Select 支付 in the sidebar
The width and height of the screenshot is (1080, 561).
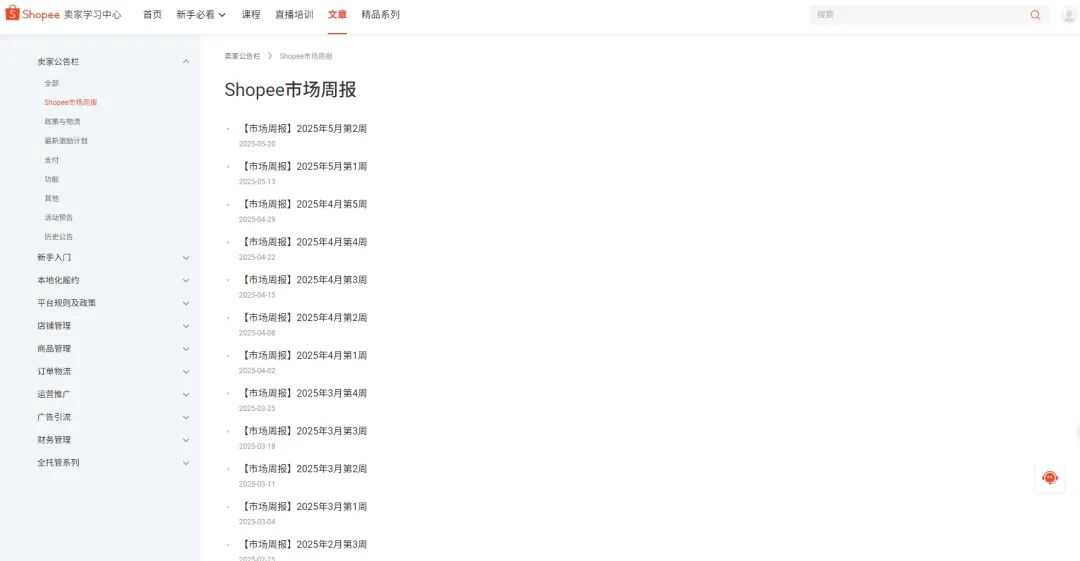pos(52,160)
